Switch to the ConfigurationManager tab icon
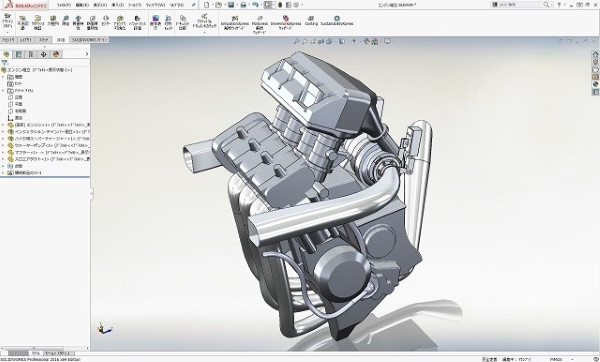This screenshot has width=600, height=362. pos(31,54)
